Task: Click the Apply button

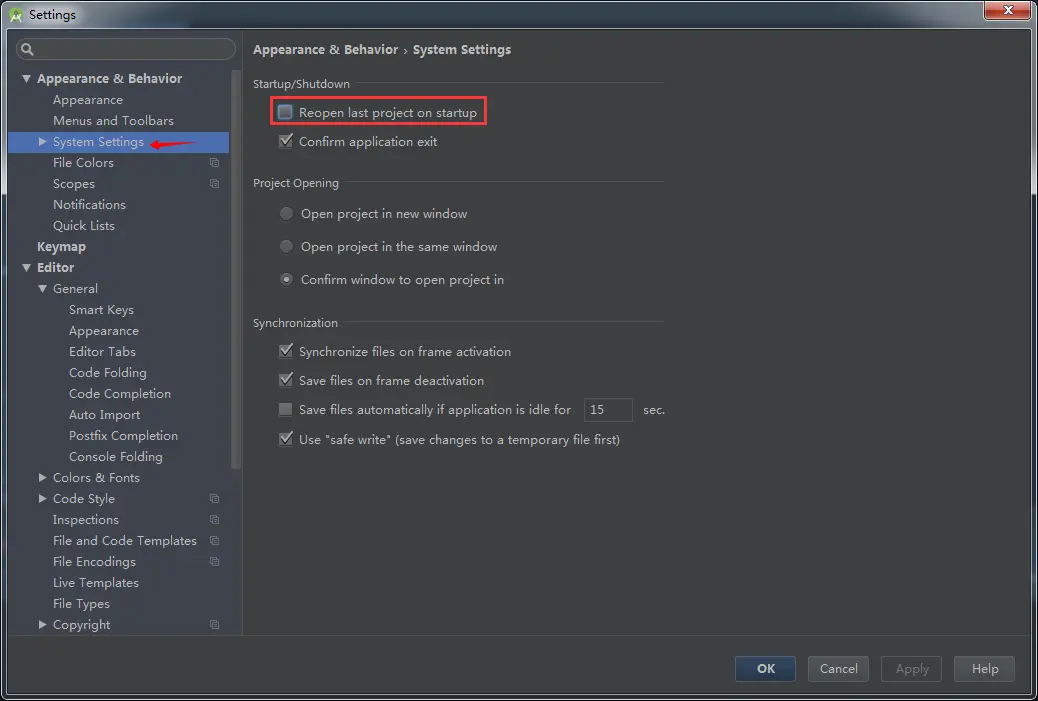Action: [912, 669]
